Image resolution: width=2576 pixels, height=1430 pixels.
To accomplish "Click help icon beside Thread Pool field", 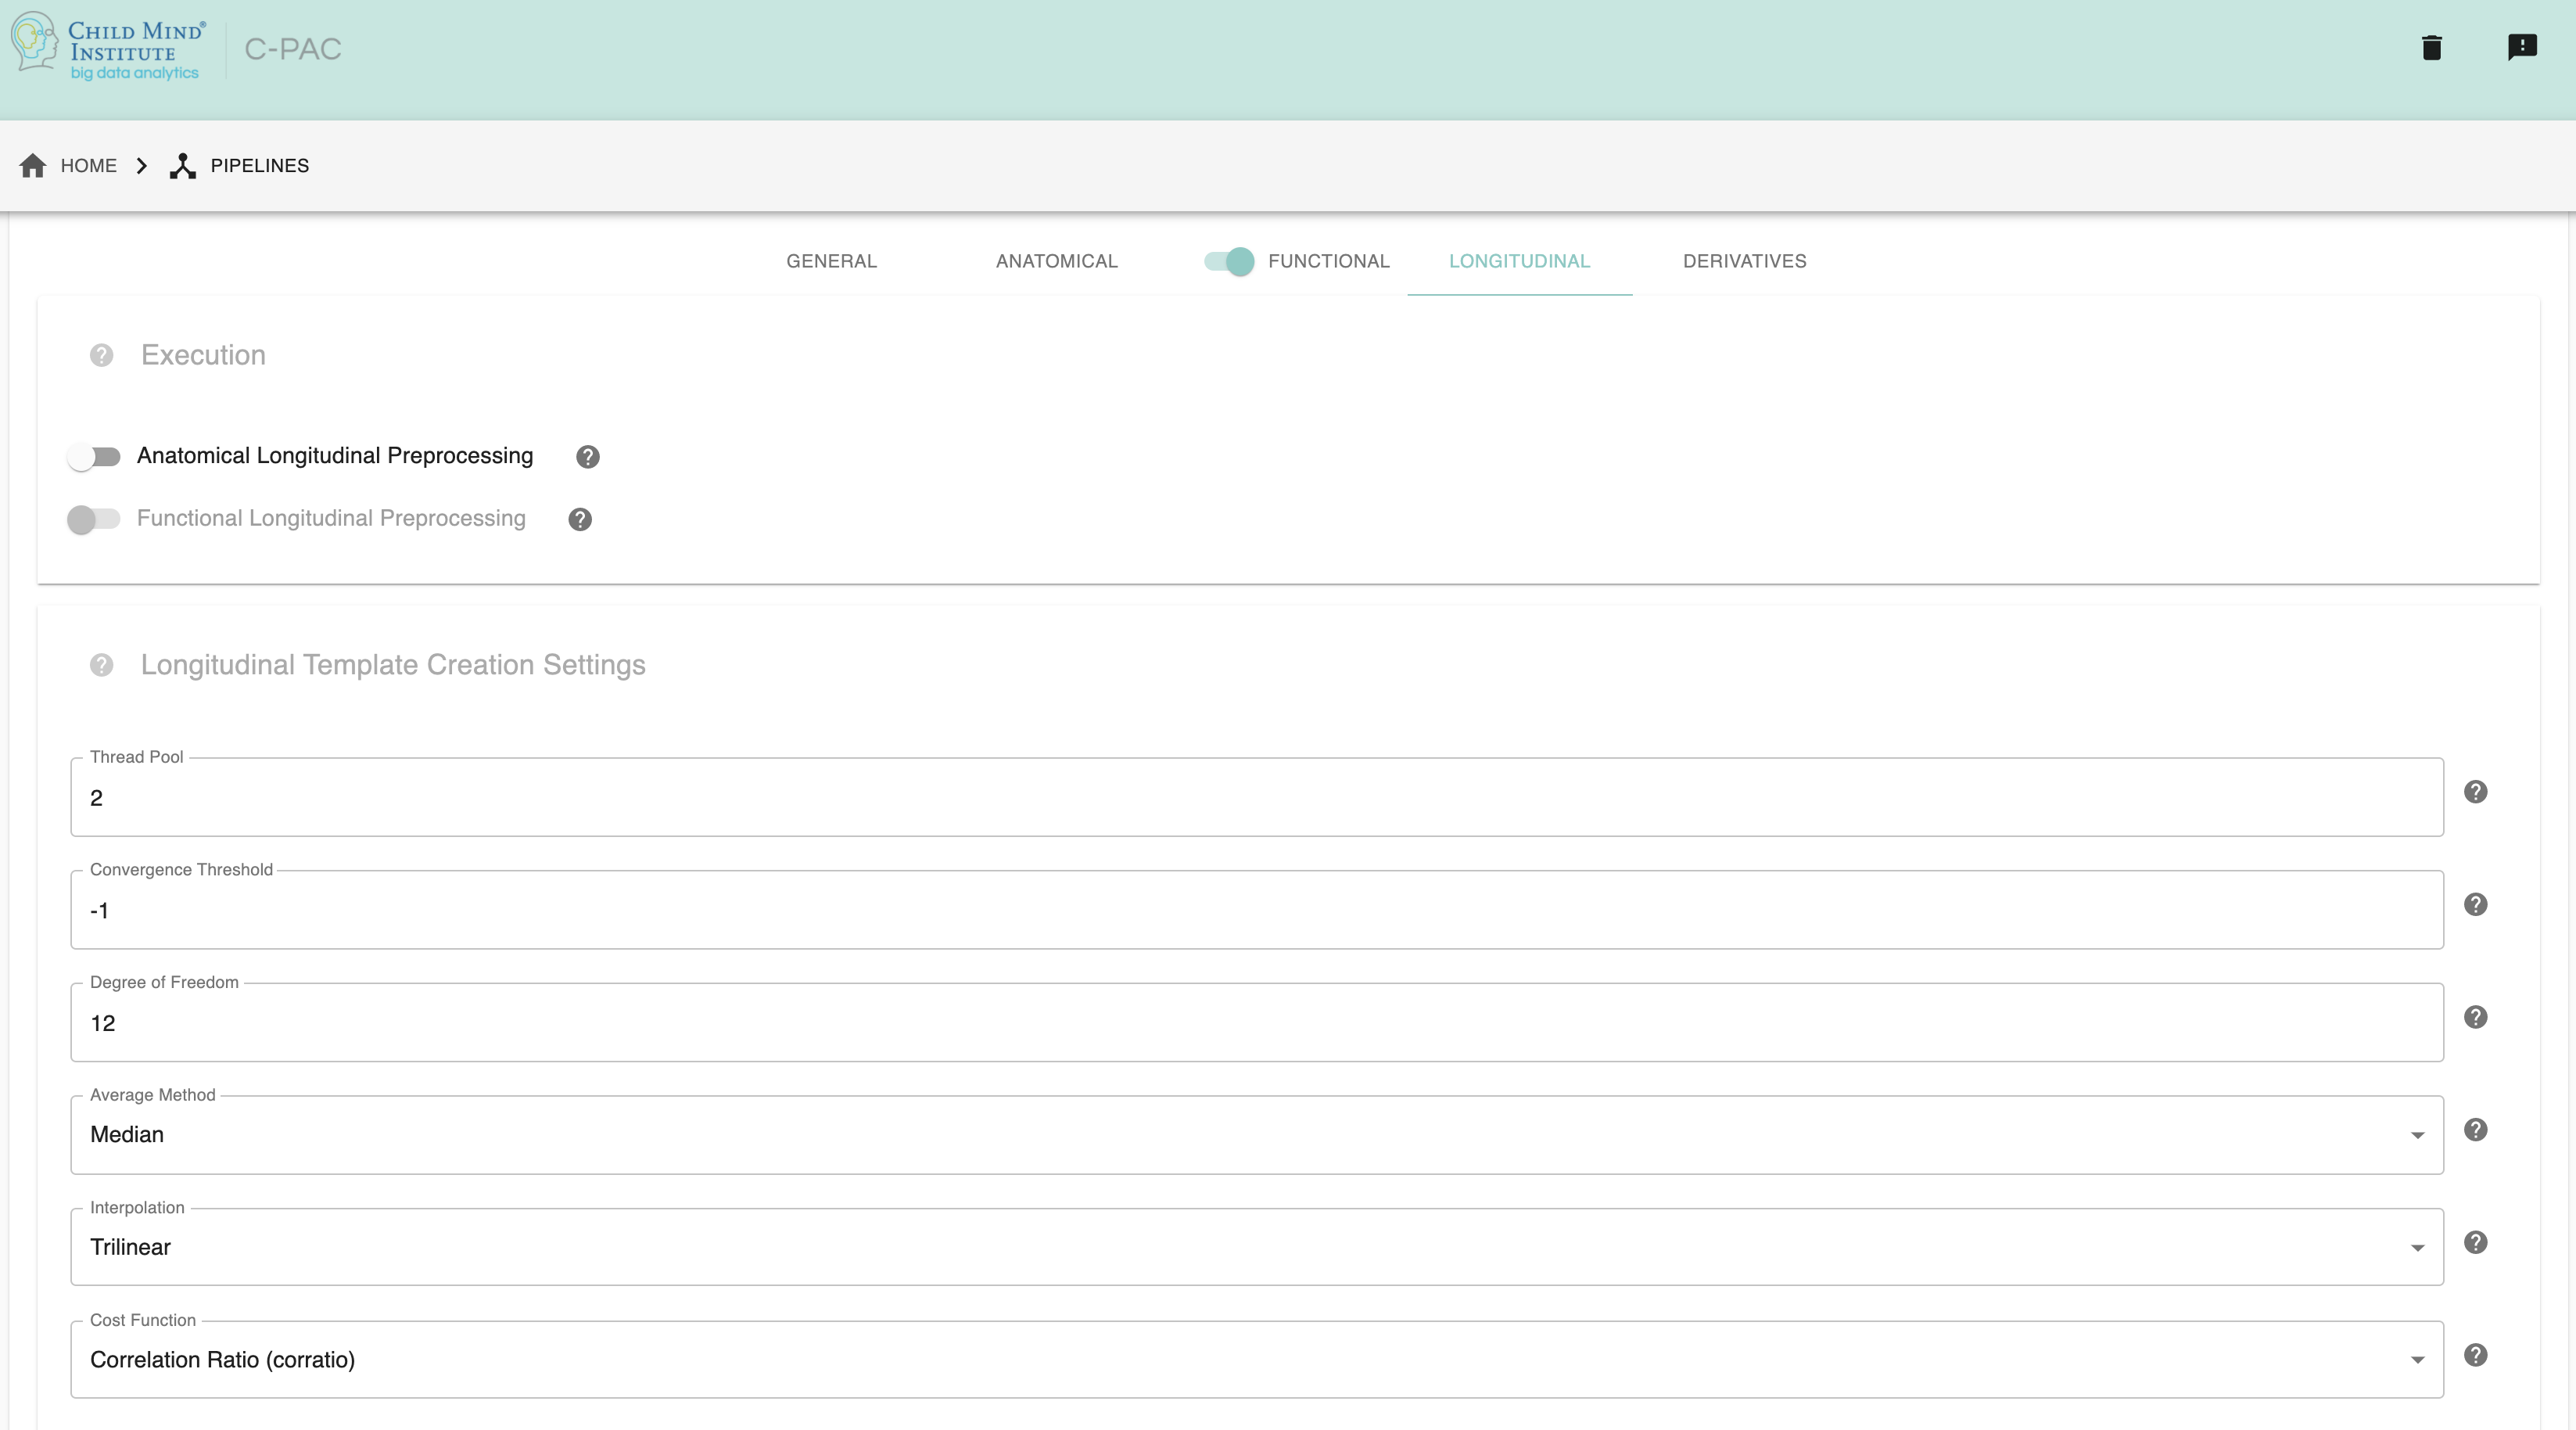I will 2475,792.
